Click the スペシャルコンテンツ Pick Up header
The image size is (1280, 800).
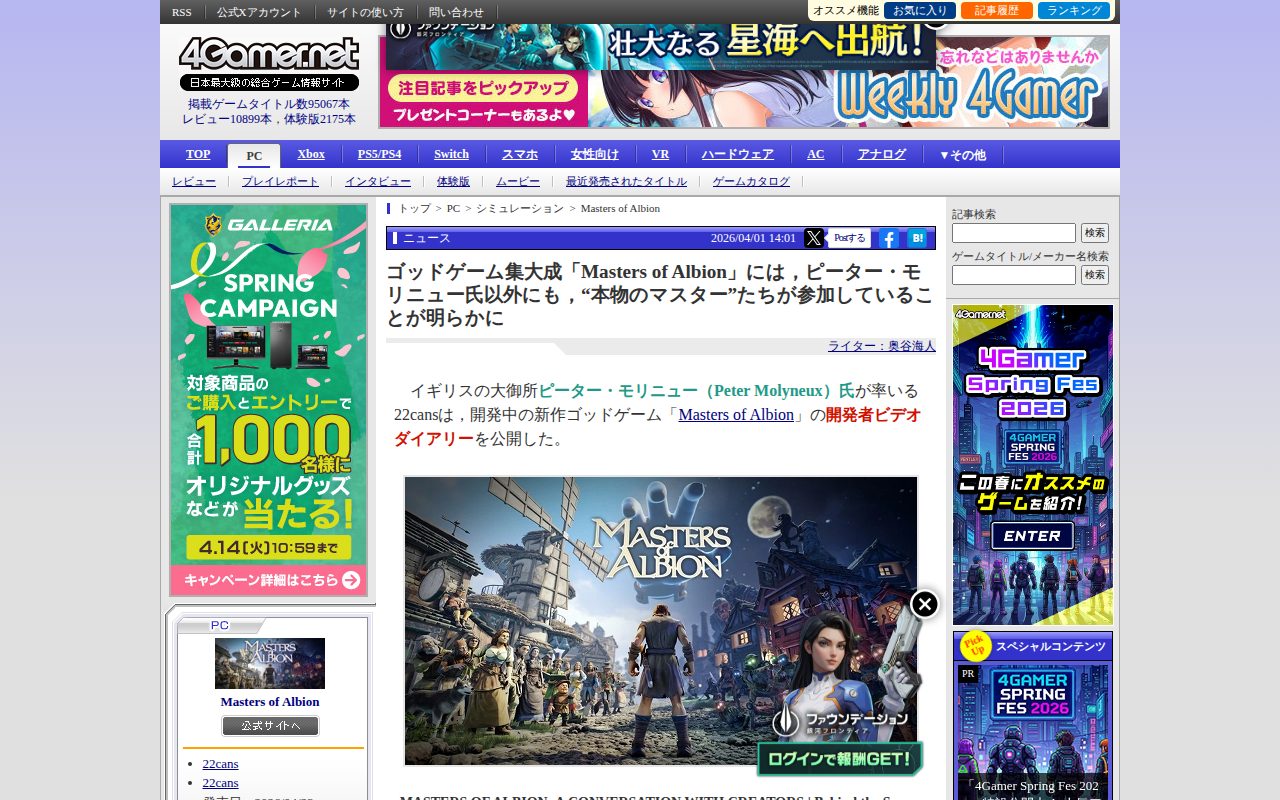[1033, 646]
